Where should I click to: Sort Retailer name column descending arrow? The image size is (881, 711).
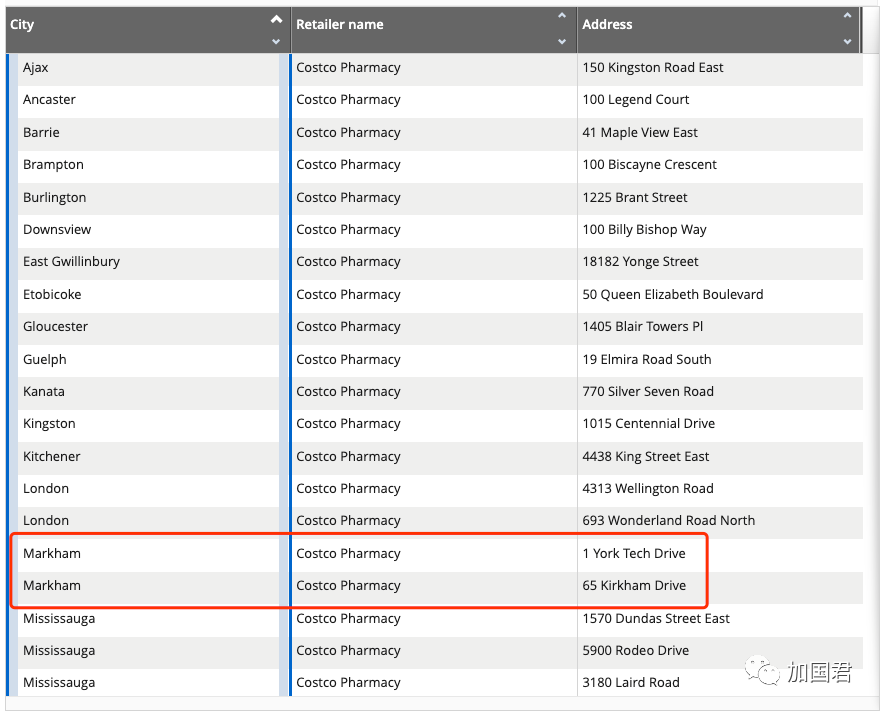click(x=561, y=42)
